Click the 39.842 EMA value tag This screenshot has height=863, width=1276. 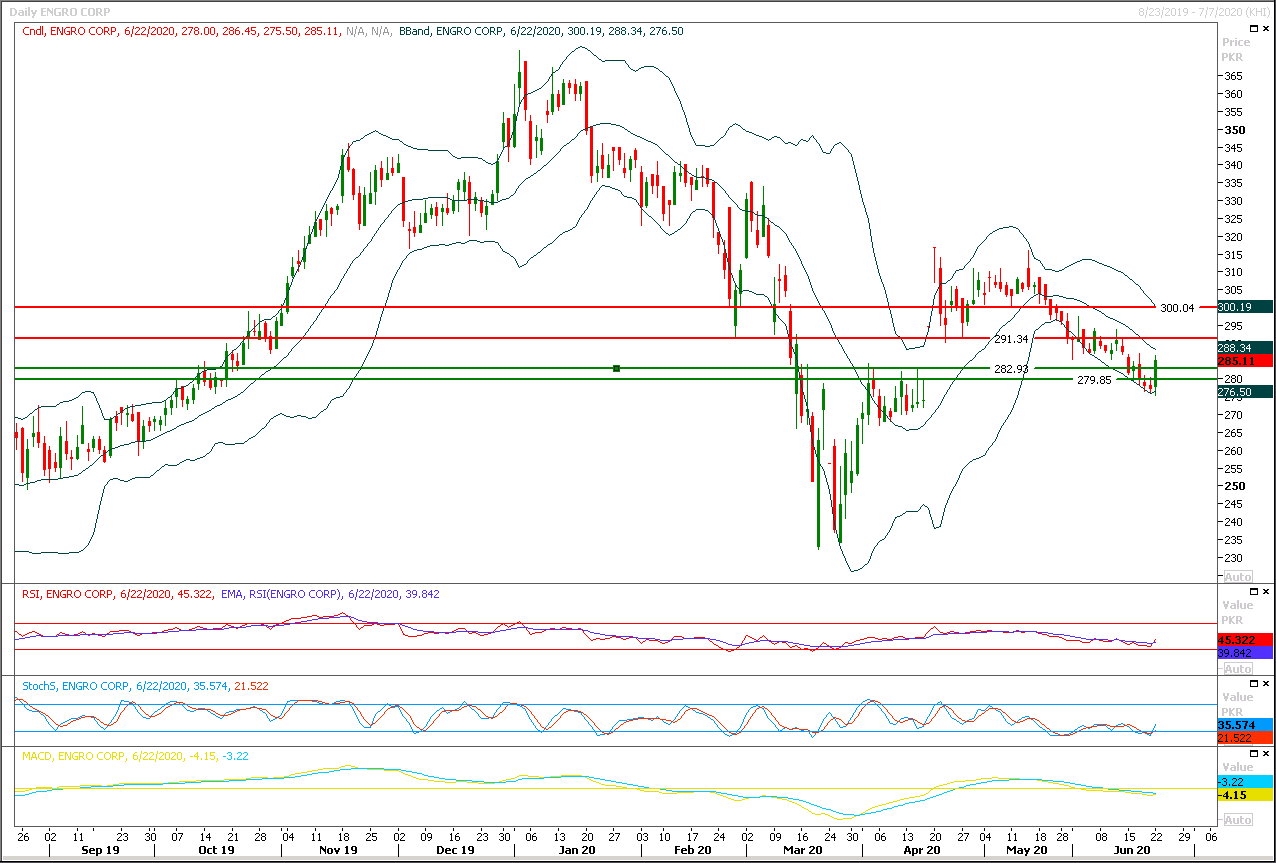1245,652
